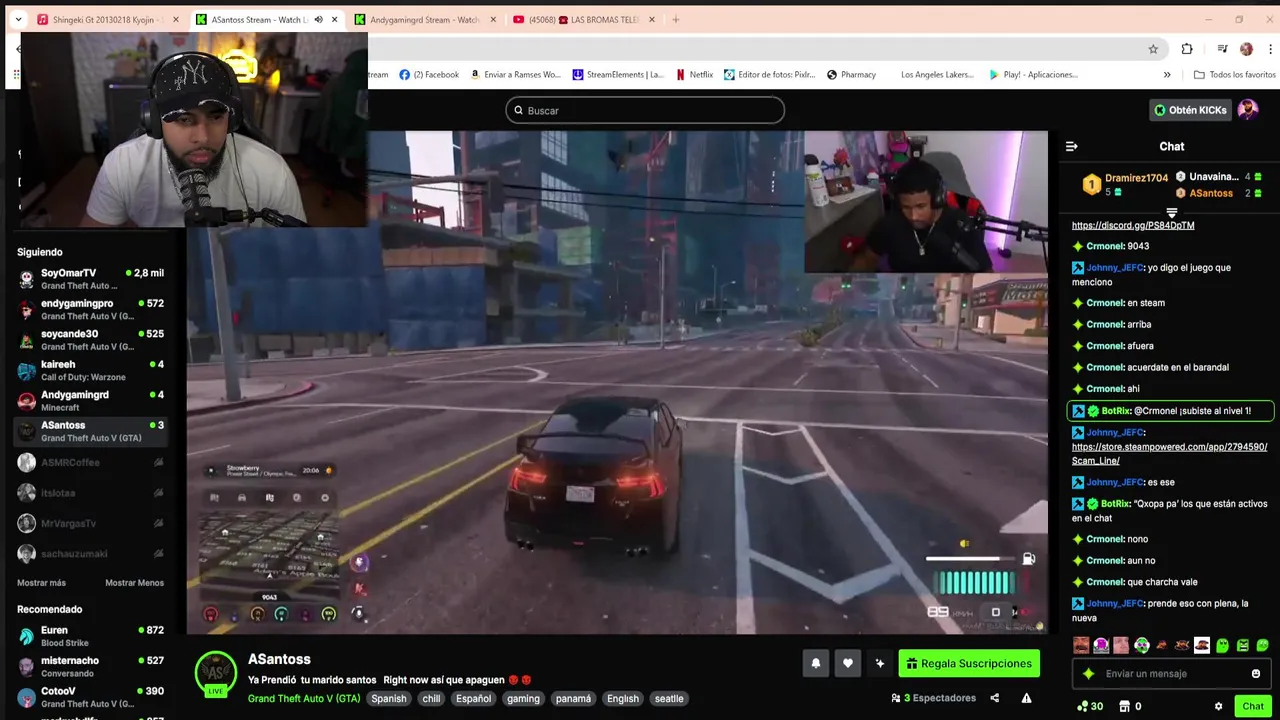Expand hidden bookmarks with double chevron
The width and height of the screenshot is (1280, 720).
click(1167, 74)
